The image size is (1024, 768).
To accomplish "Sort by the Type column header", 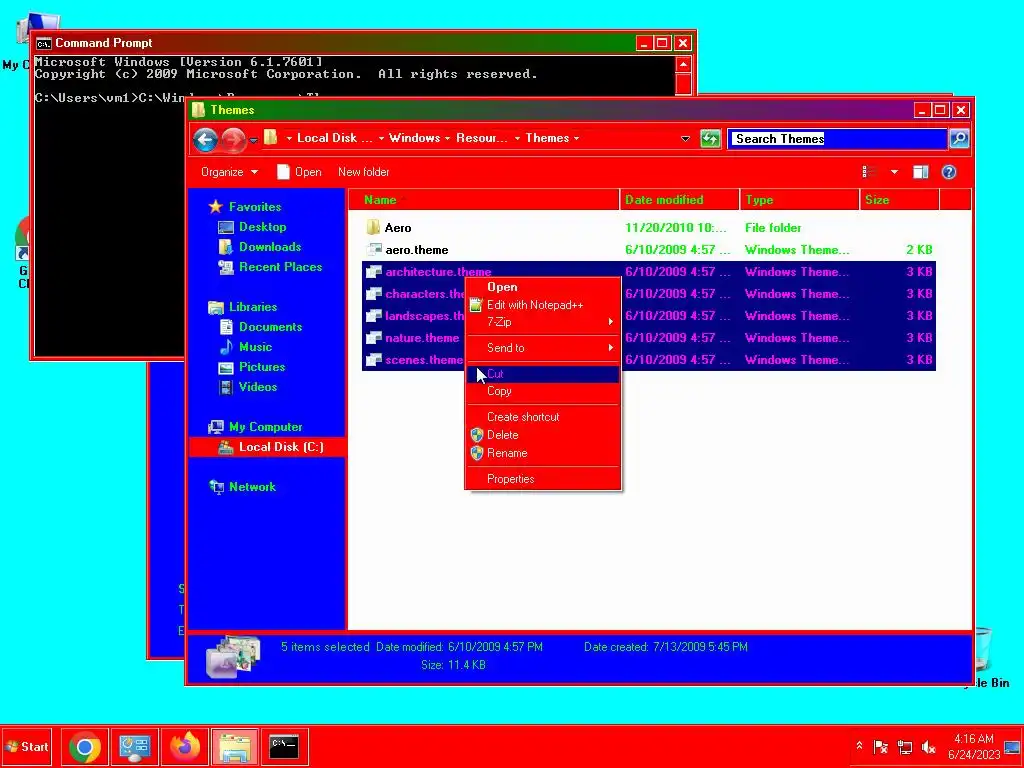I will pyautogui.click(x=800, y=200).
